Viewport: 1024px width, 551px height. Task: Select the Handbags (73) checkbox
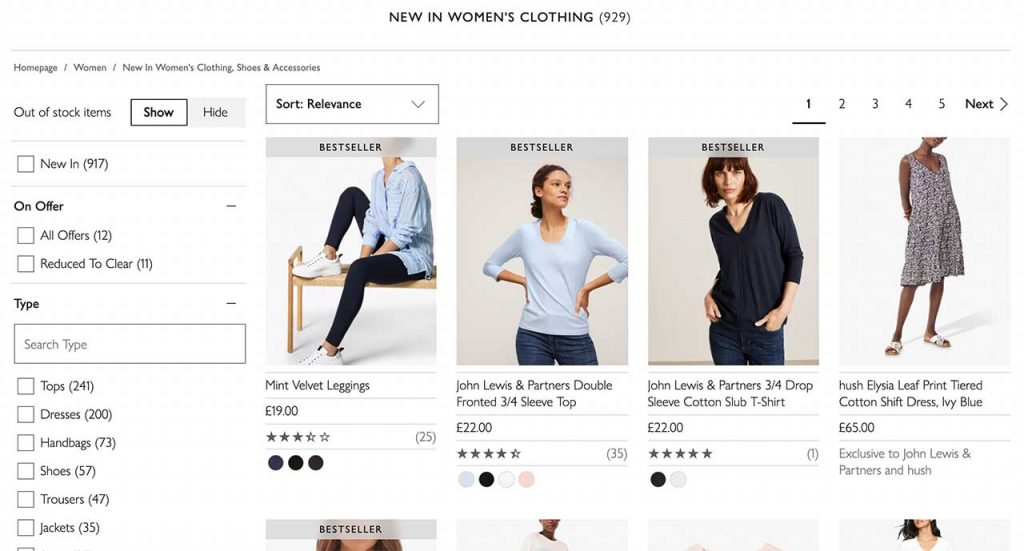[25, 443]
